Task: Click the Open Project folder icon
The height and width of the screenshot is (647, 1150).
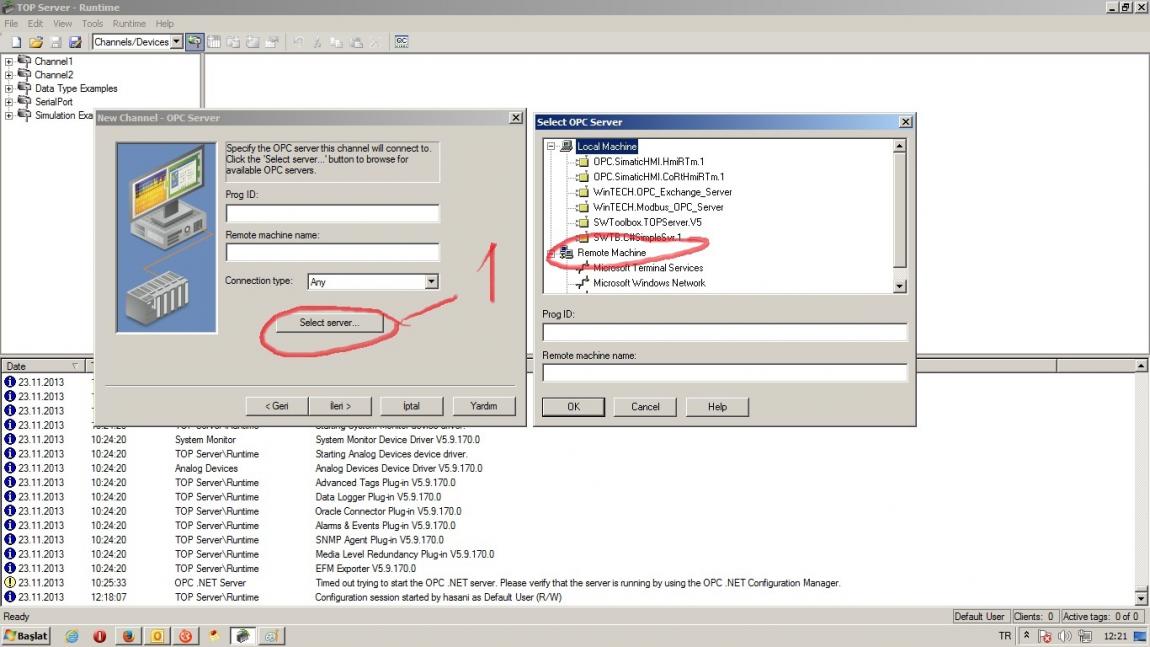Action: click(35, 42)
